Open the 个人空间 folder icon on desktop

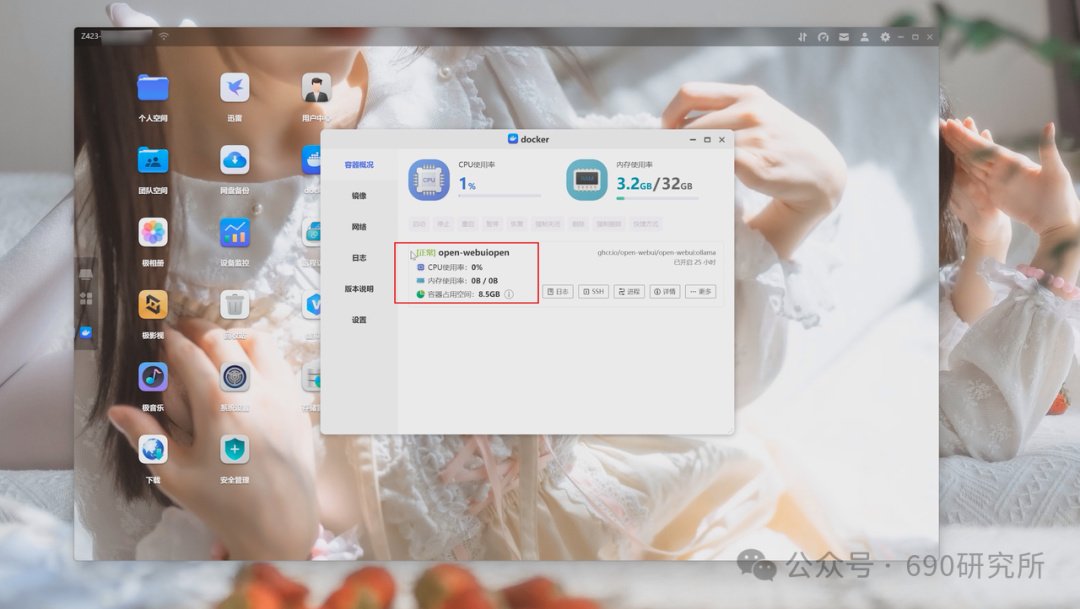click(x=153, y=88)
